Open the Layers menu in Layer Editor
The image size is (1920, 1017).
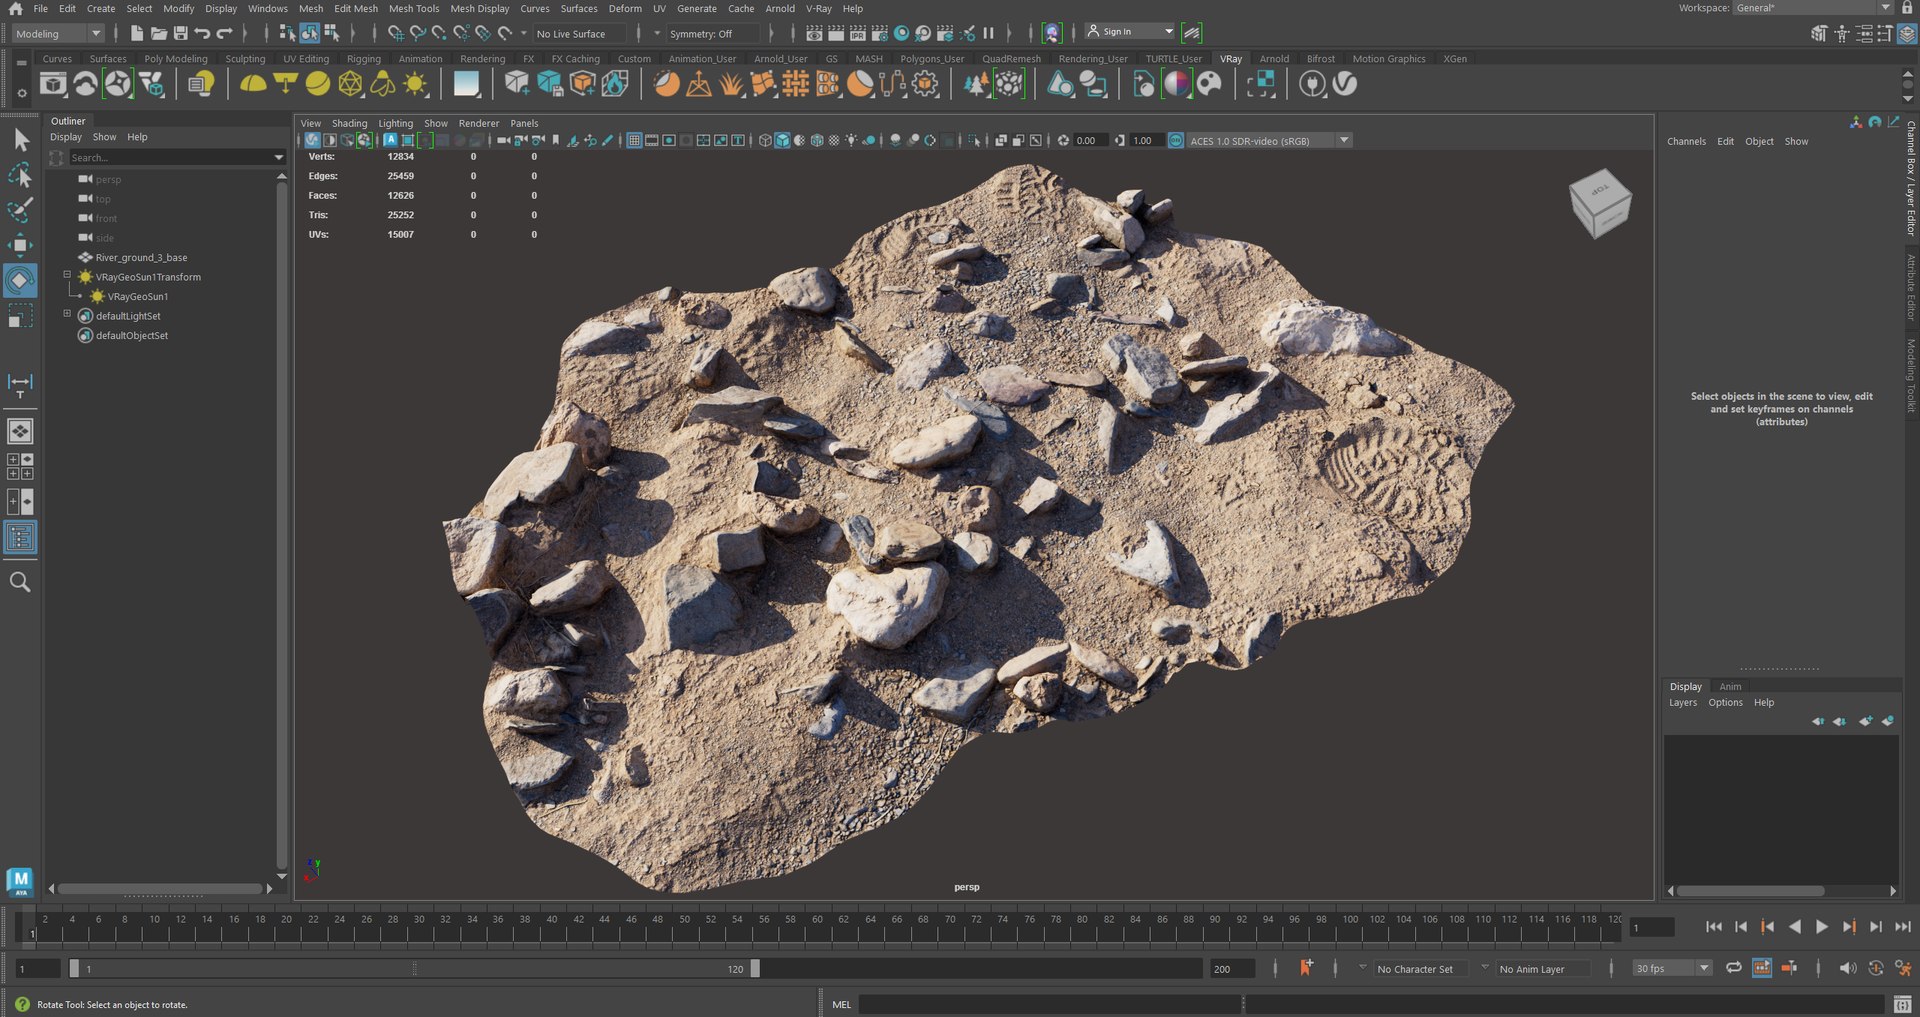pos(1683,703)
